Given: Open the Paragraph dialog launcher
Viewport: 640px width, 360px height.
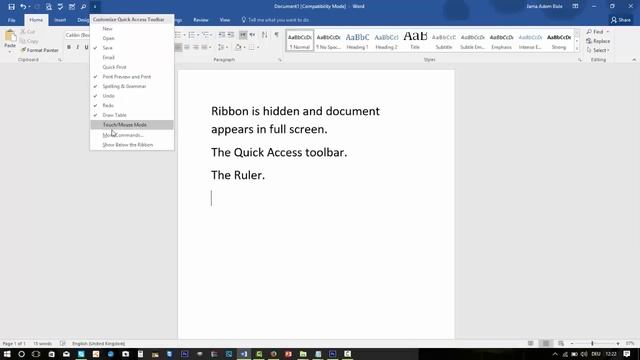Looking at the screenshot, I should [280, 60].
